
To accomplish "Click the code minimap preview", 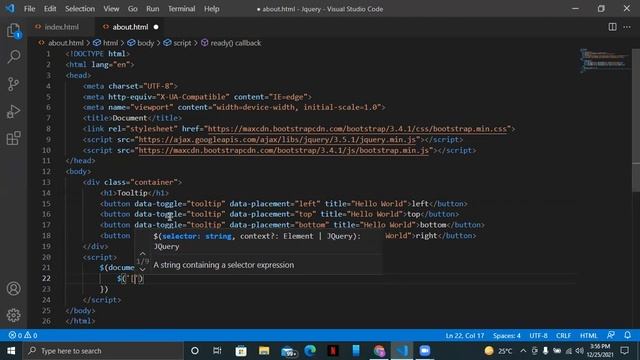I will pyautogui.click(x=604, y=60).
